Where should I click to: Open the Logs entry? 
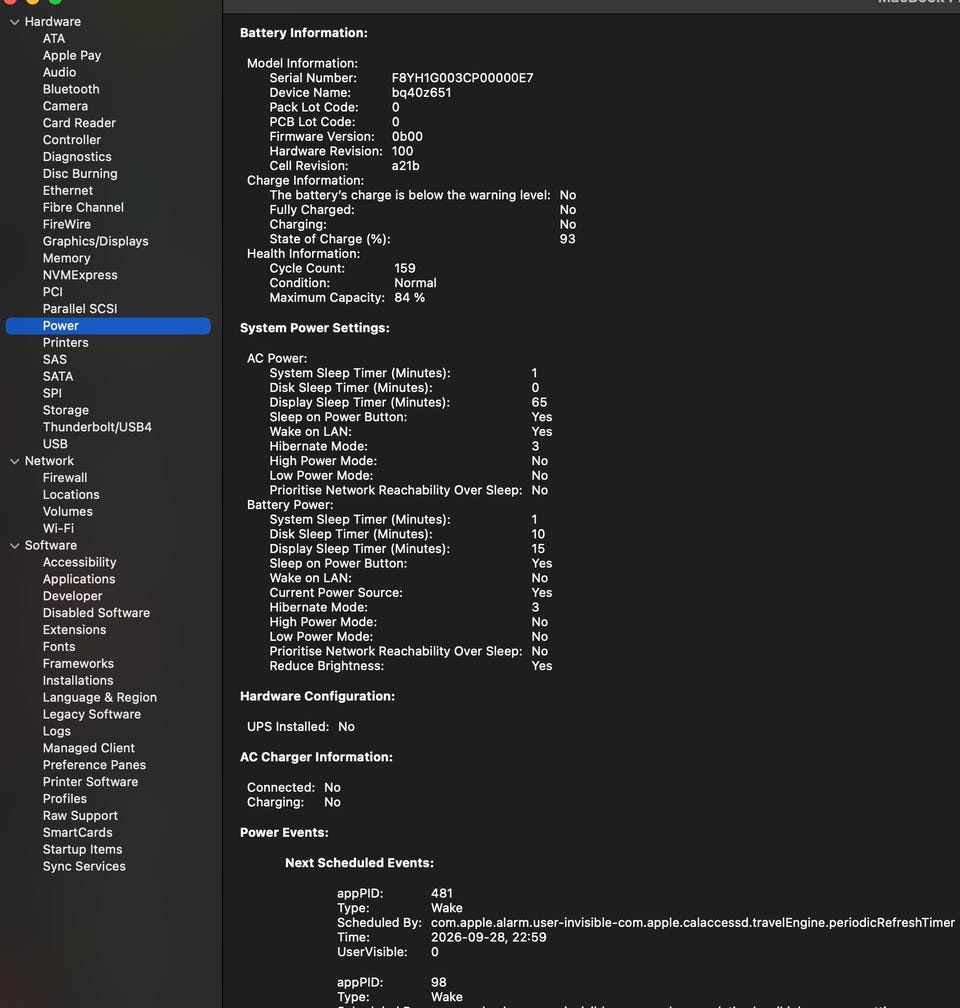click(x=57, y=732)
